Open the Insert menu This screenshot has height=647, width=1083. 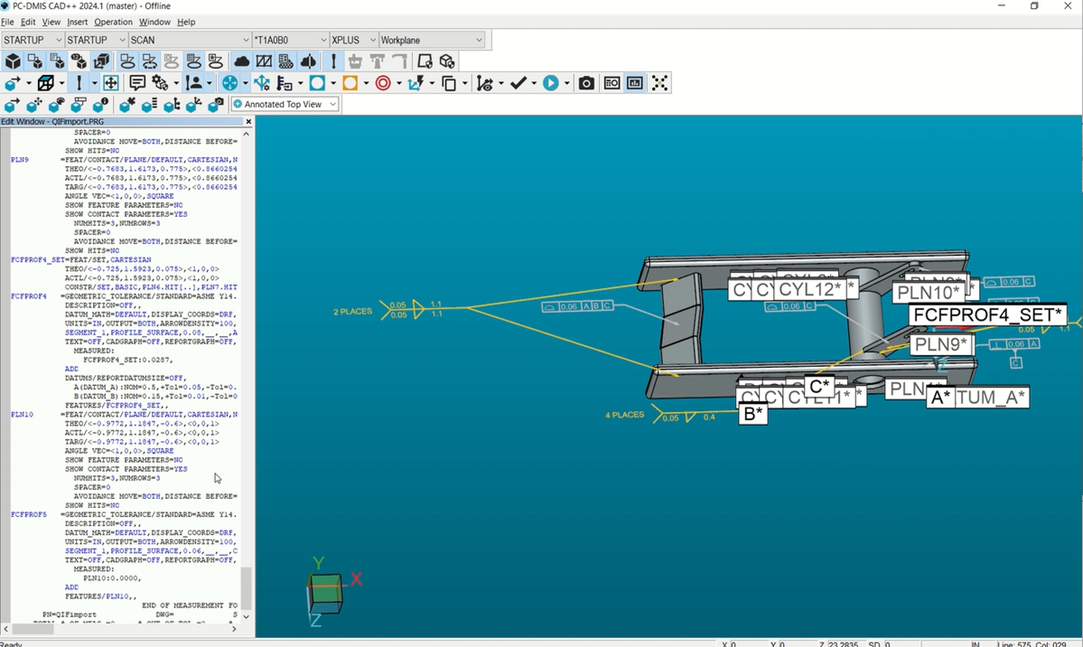pyautogui.click(x=77, y=21)
